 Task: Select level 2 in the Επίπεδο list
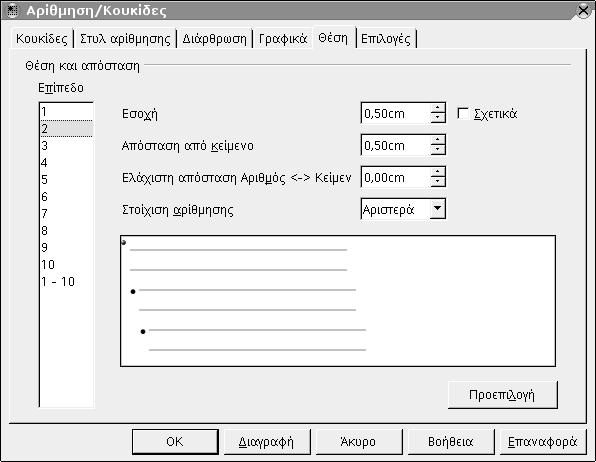(x=66, y=129)
